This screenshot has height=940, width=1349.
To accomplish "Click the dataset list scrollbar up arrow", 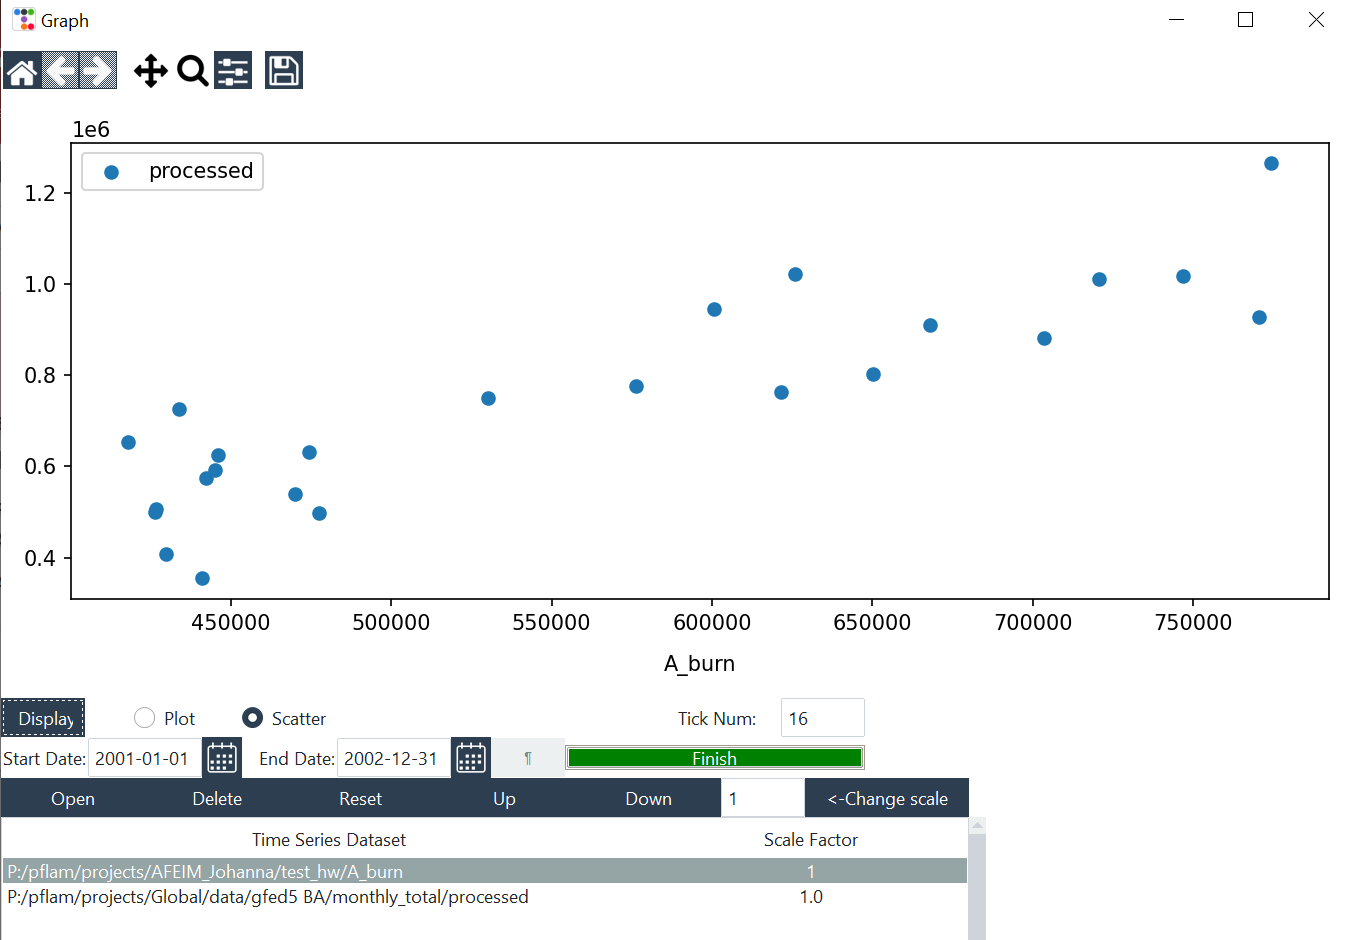I will (977, 826).
